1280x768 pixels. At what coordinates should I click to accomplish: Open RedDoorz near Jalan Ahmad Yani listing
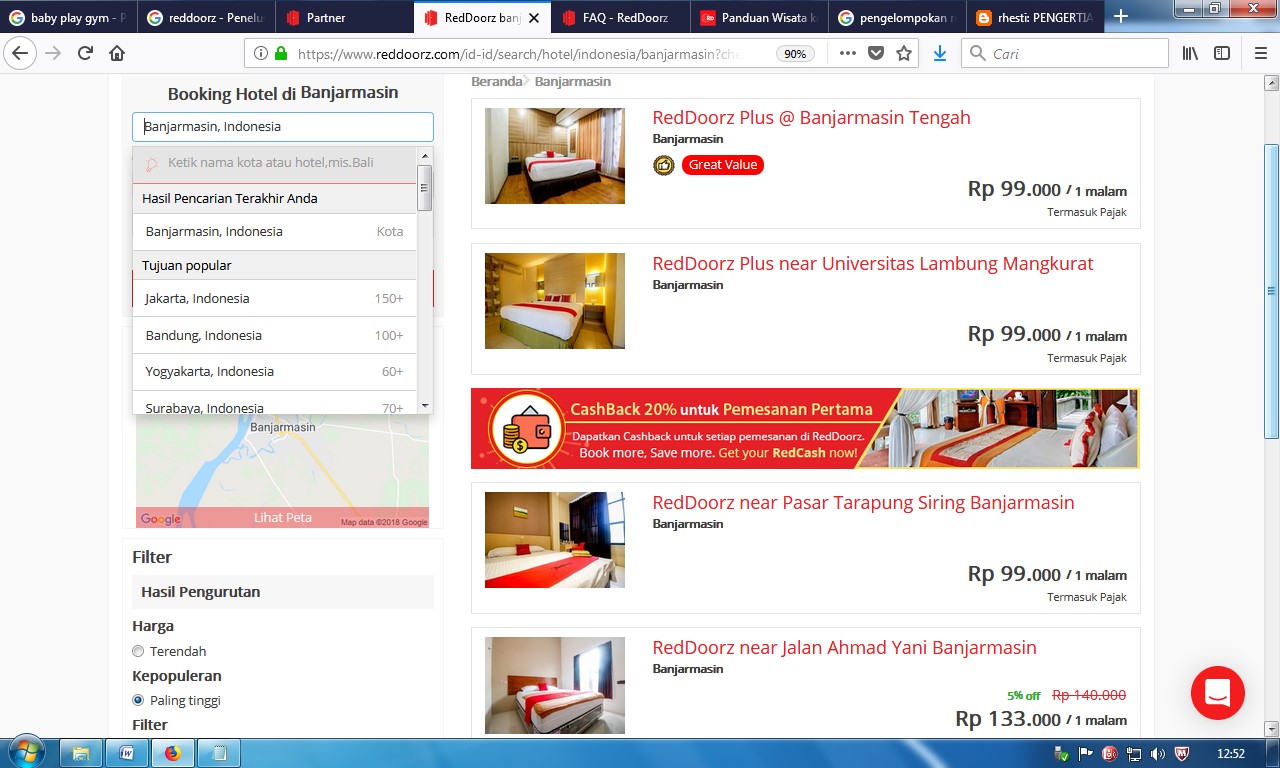click(x=844, y=648)
